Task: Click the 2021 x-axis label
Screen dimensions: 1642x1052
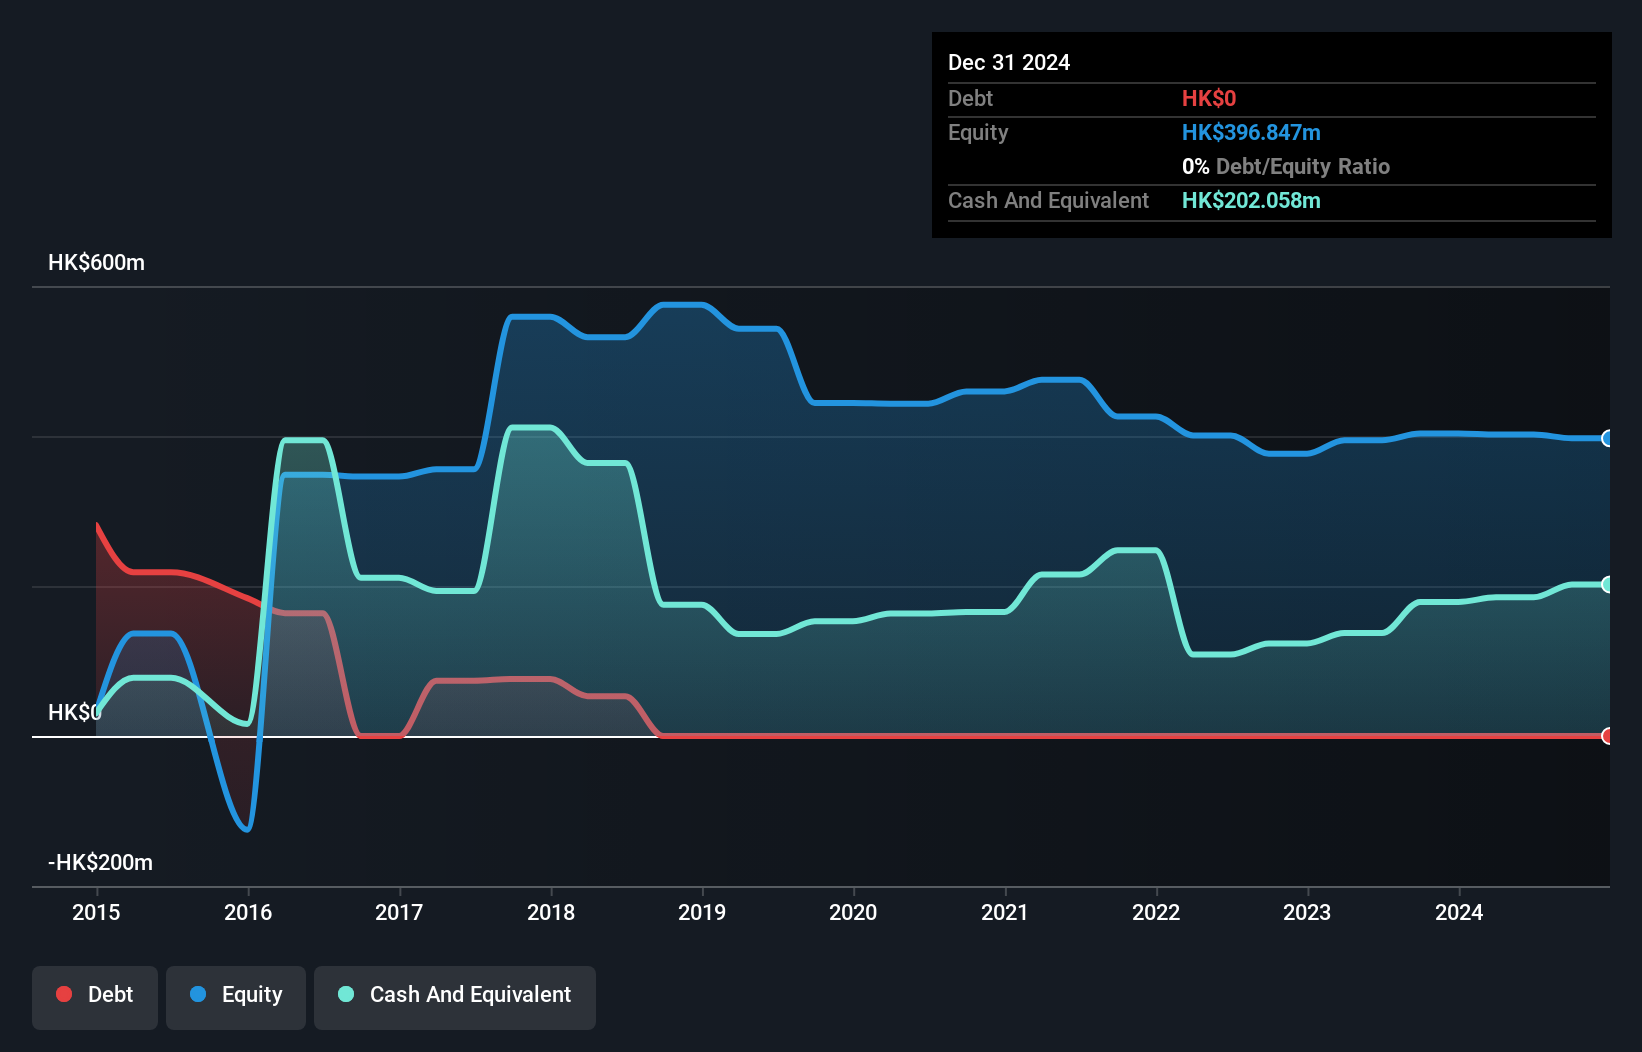Action: [1005, 912]
